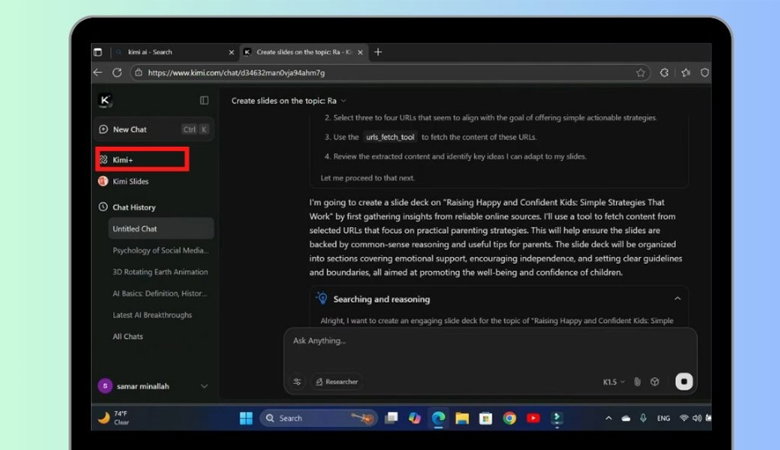The image size is (780, 450).
Task: Attach a file with the paperclip icon
Action: coord(637,381)
